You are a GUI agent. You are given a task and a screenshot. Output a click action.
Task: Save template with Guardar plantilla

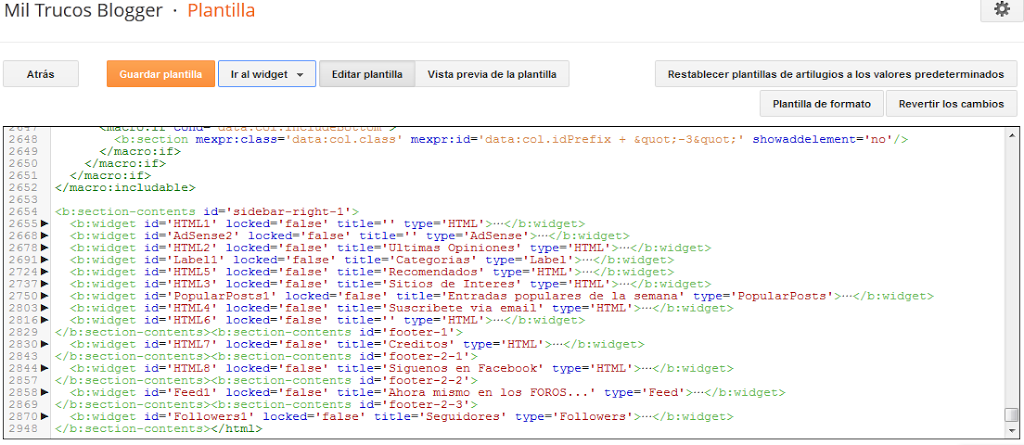click(x=161, y=74)
